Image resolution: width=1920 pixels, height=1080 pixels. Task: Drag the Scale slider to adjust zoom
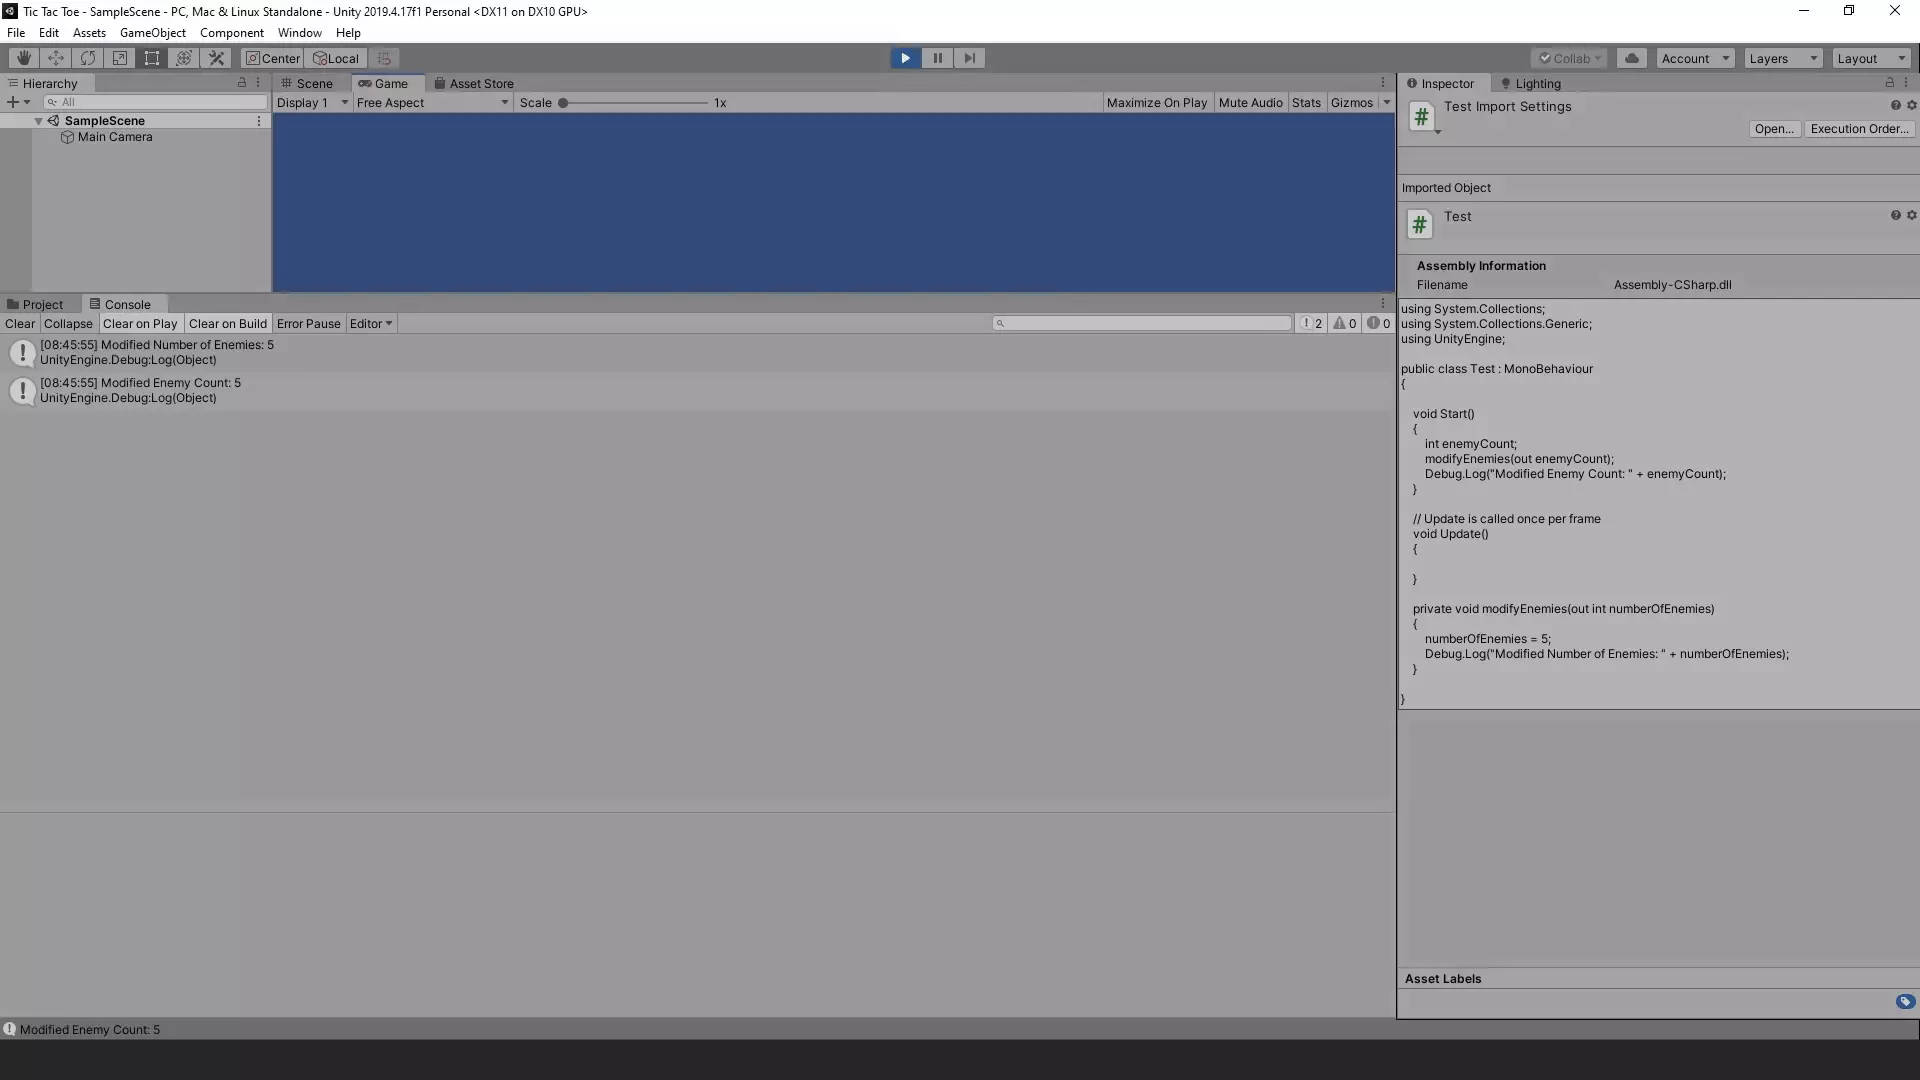tap(564, 102)
